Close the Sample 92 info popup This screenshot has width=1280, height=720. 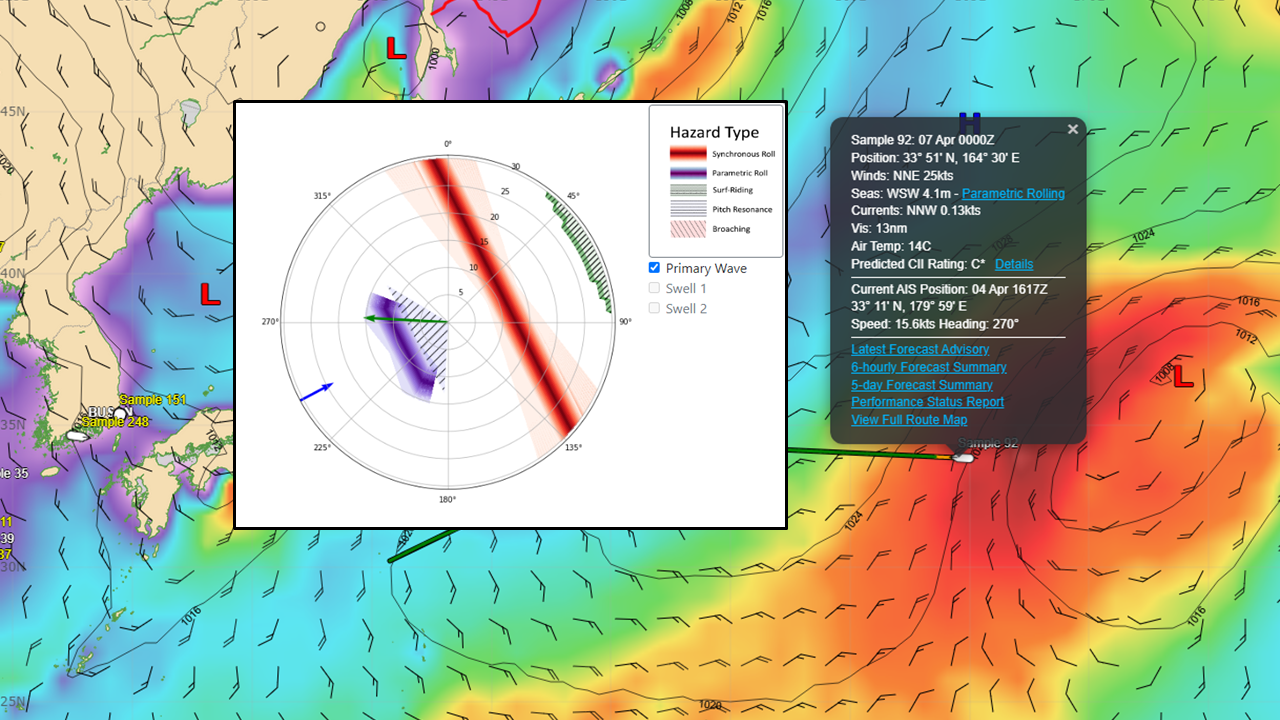(x=1073, y=129)
